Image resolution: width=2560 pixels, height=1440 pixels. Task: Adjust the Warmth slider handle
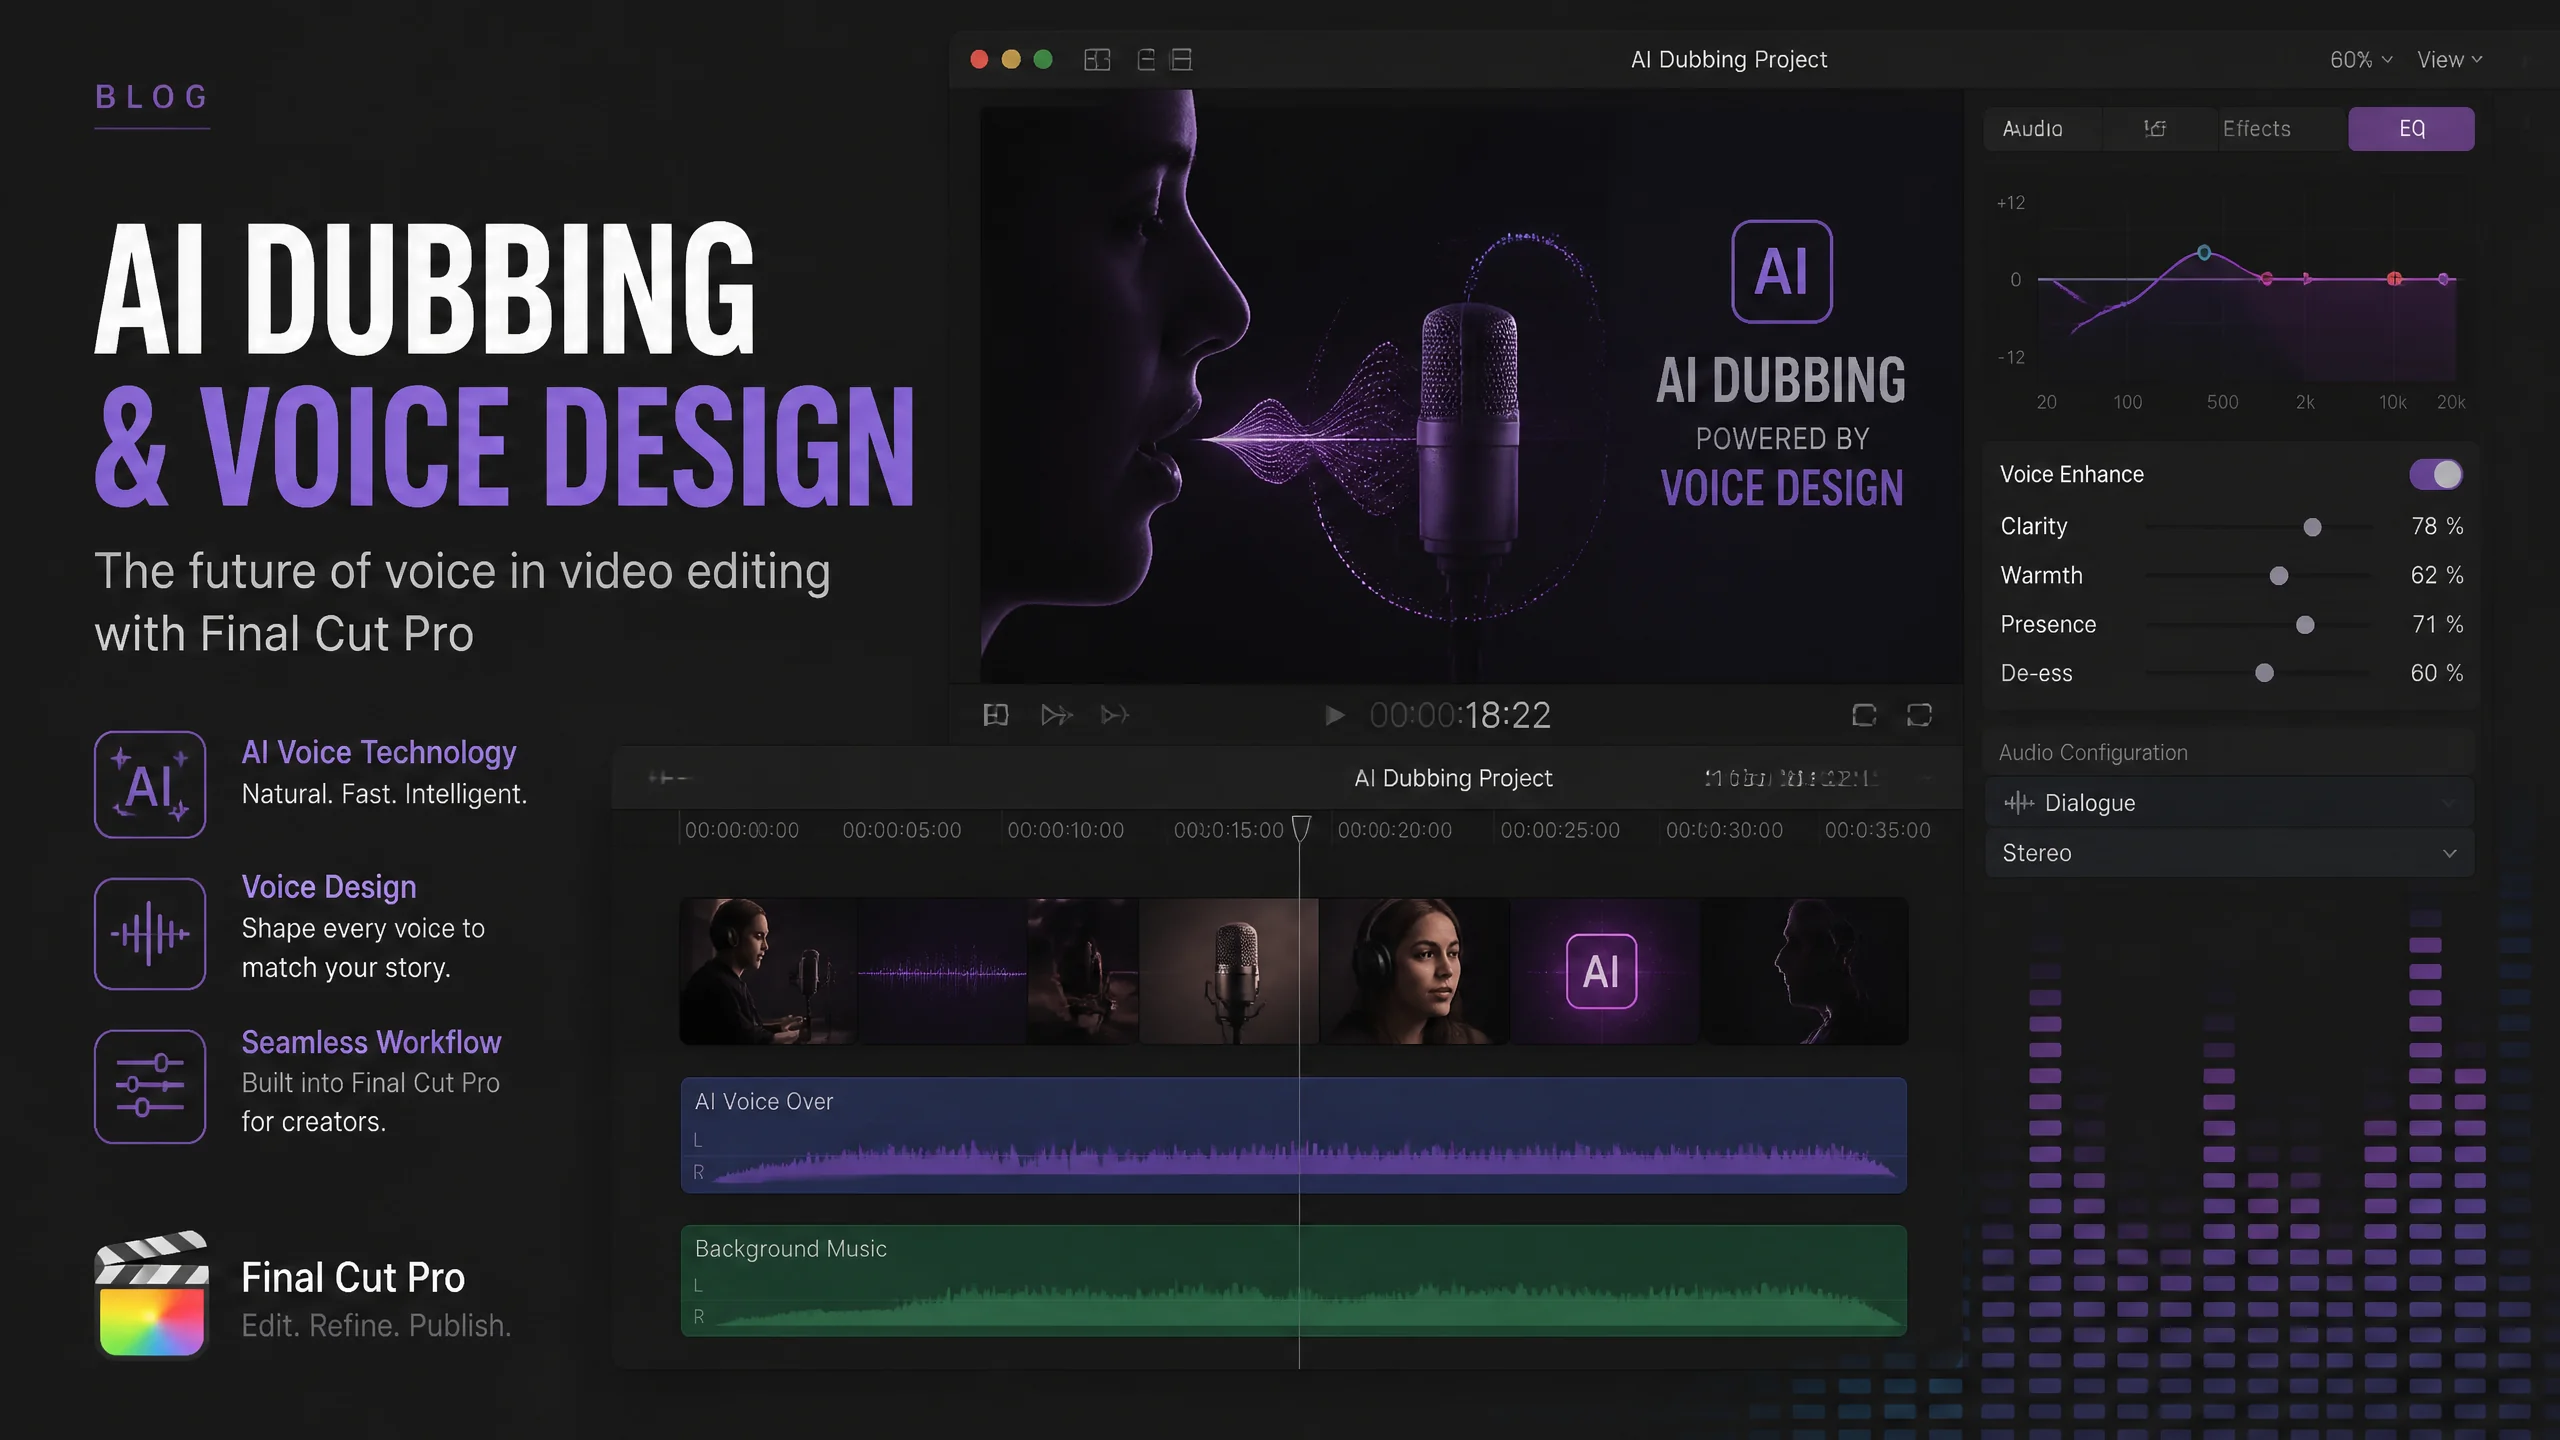pos(2278,576)
